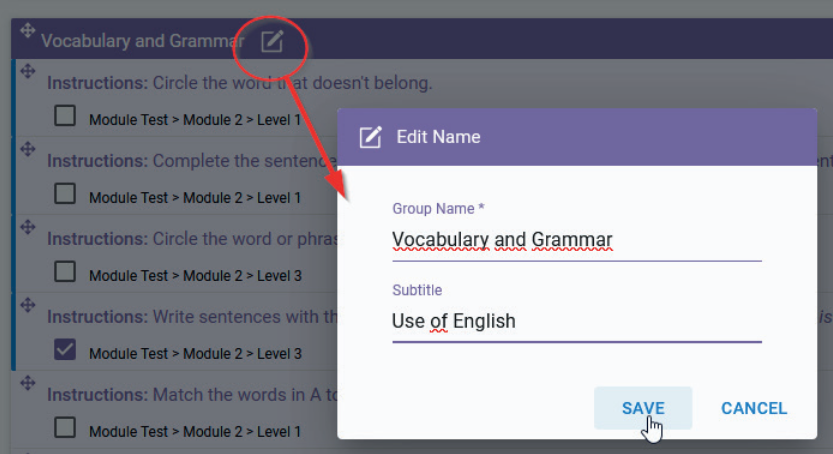Screen dimensions: 833x454
Task: Click into the Group Name text field
Action: coord(577,240)
